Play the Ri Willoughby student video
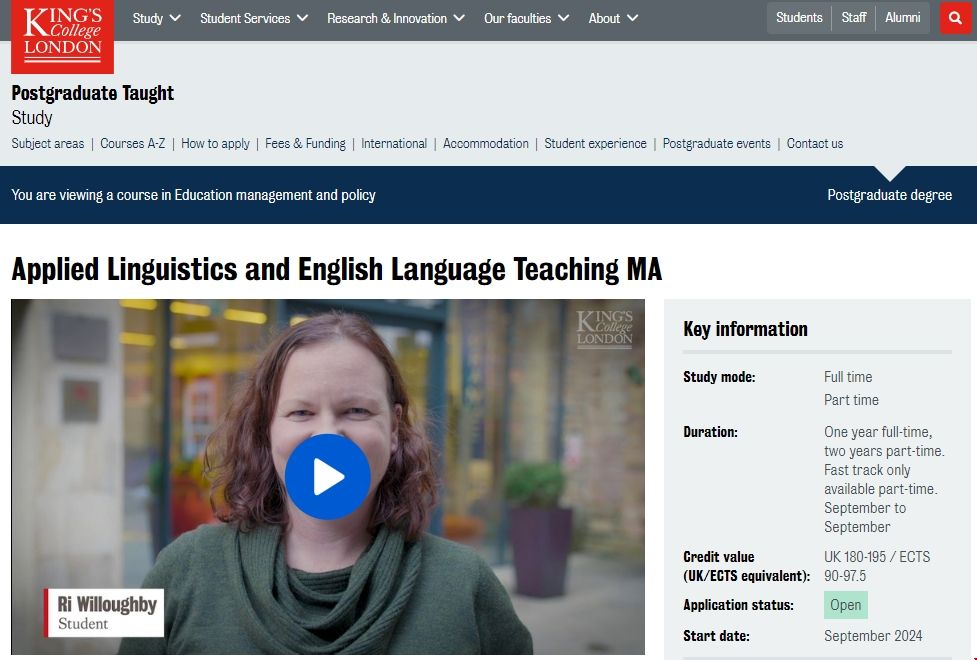This screenshot has height=660, width=977. pyautogui.click(x=327, y=477)
